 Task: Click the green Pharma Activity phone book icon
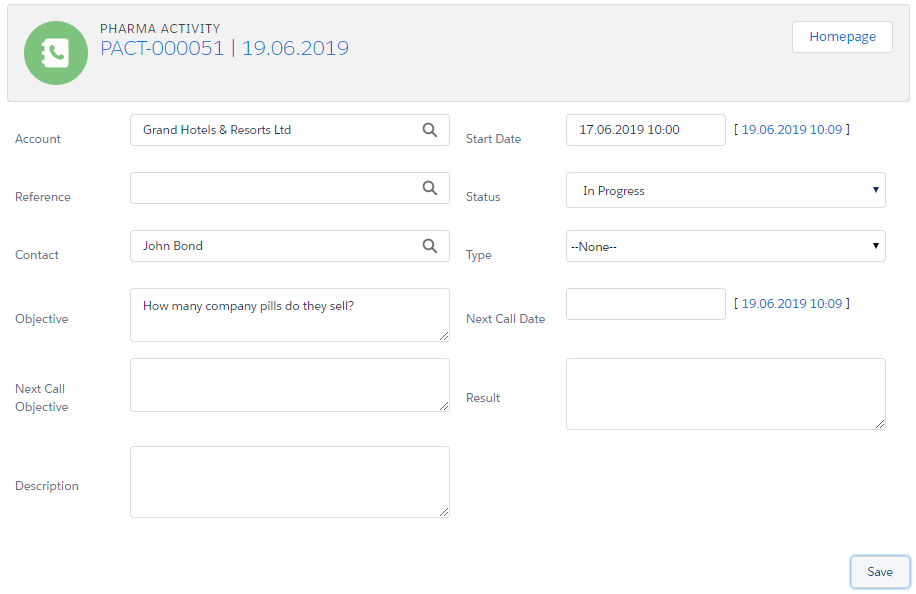(56, 53)
